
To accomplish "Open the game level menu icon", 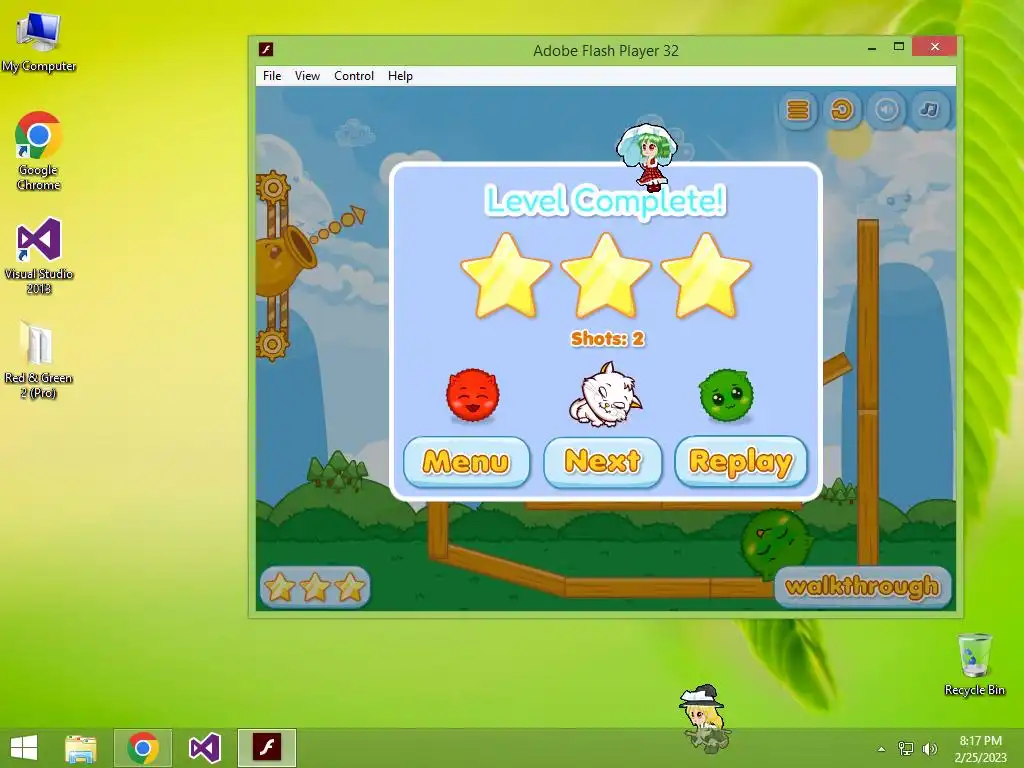I will 797,110.
